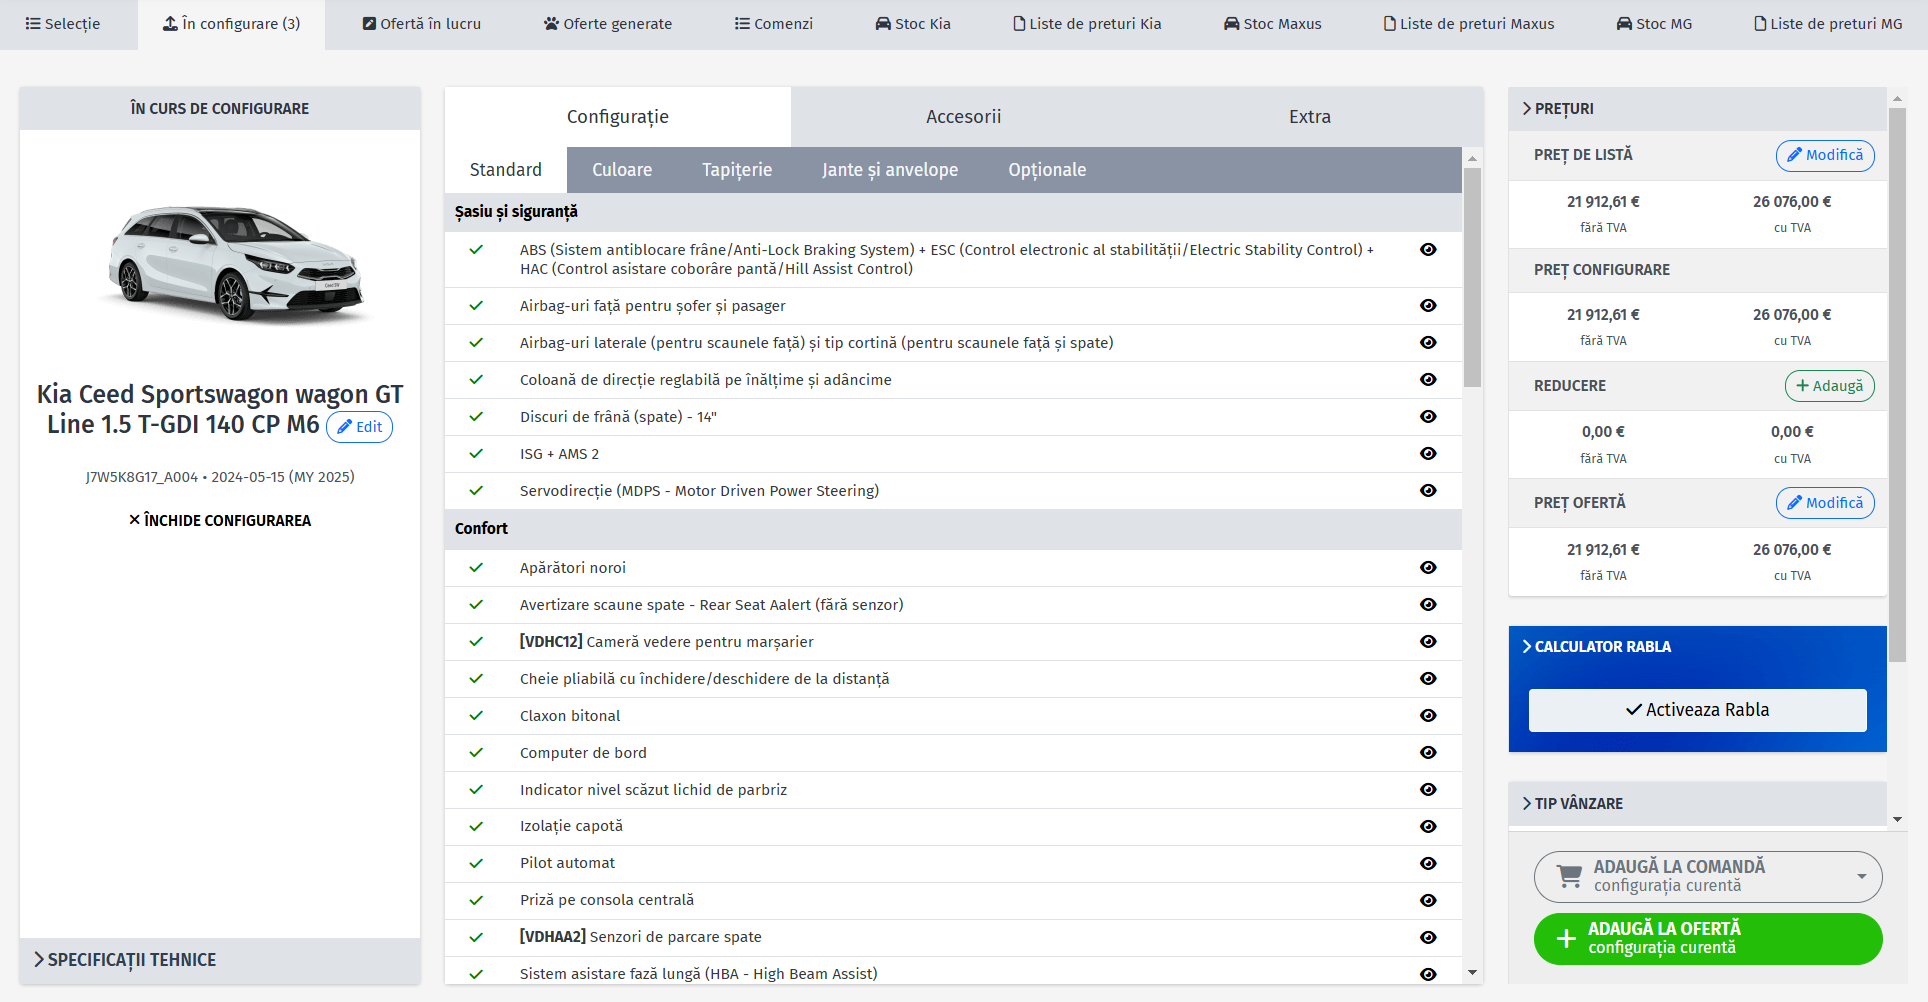Click ÎNCHIDE CONFIGURAREA link

click(220, 520)
